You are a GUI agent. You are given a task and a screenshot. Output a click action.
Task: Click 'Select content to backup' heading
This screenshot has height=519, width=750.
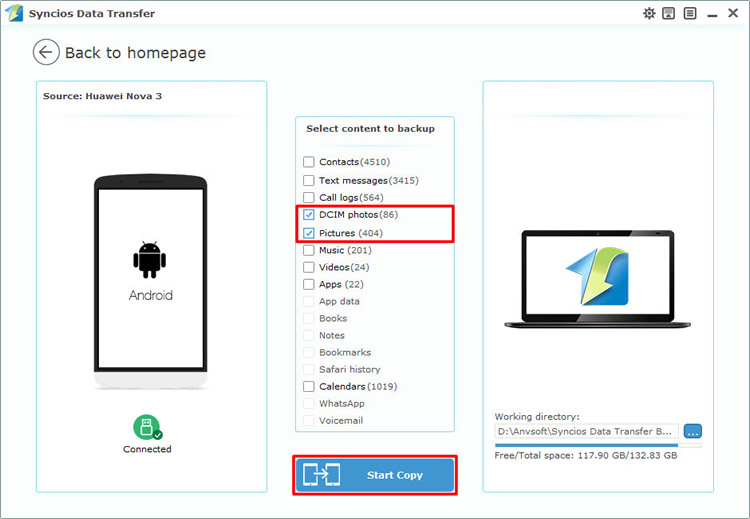pyautogui.click(x=370, y=129)
